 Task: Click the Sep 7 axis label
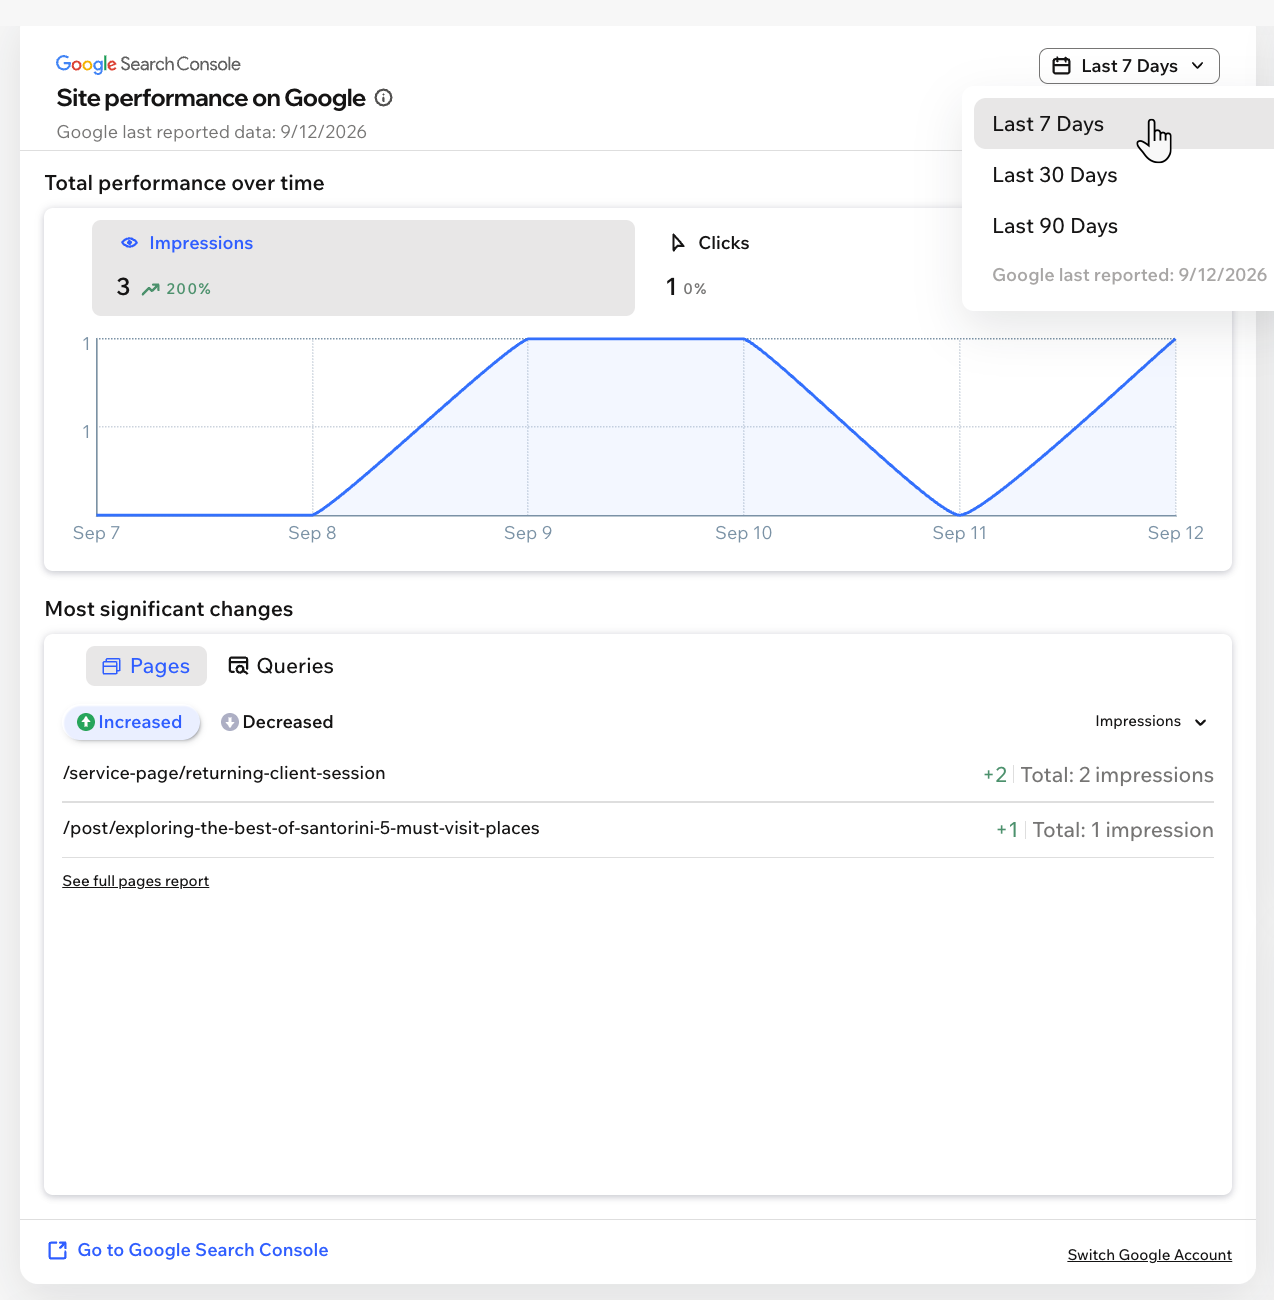tap(96, 533)
